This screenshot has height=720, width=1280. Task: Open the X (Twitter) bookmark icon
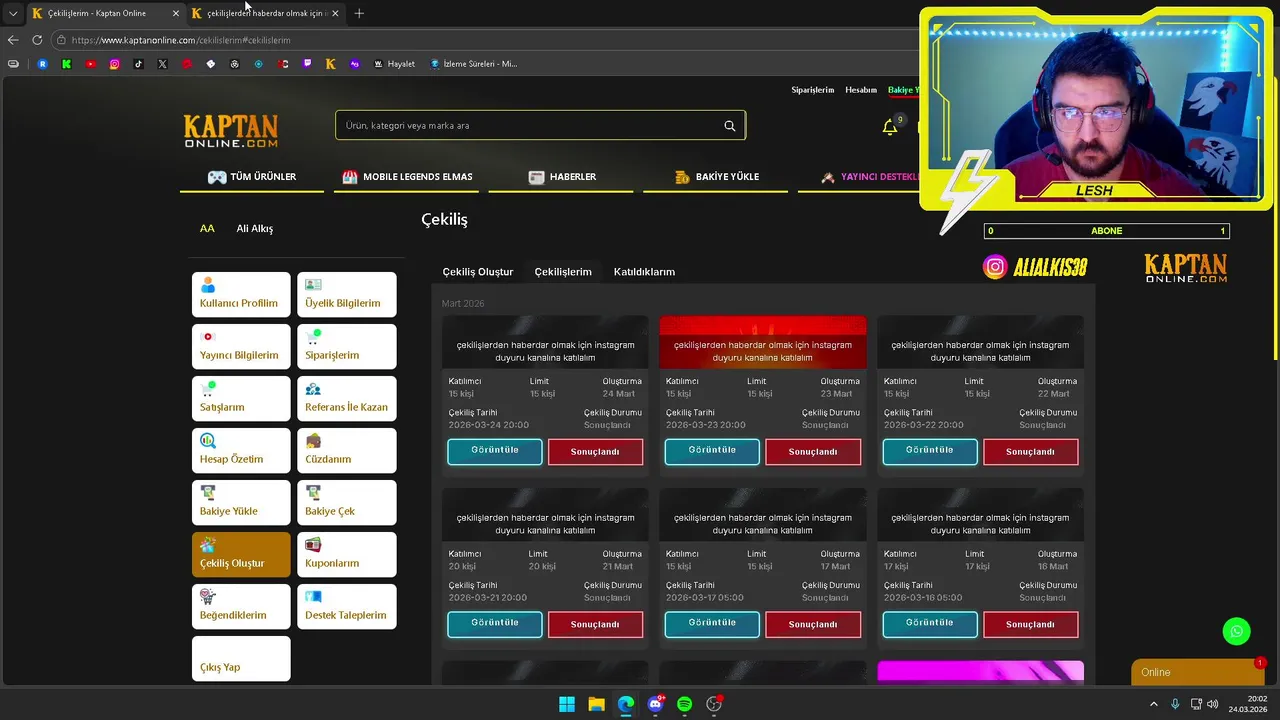[162, 64]
